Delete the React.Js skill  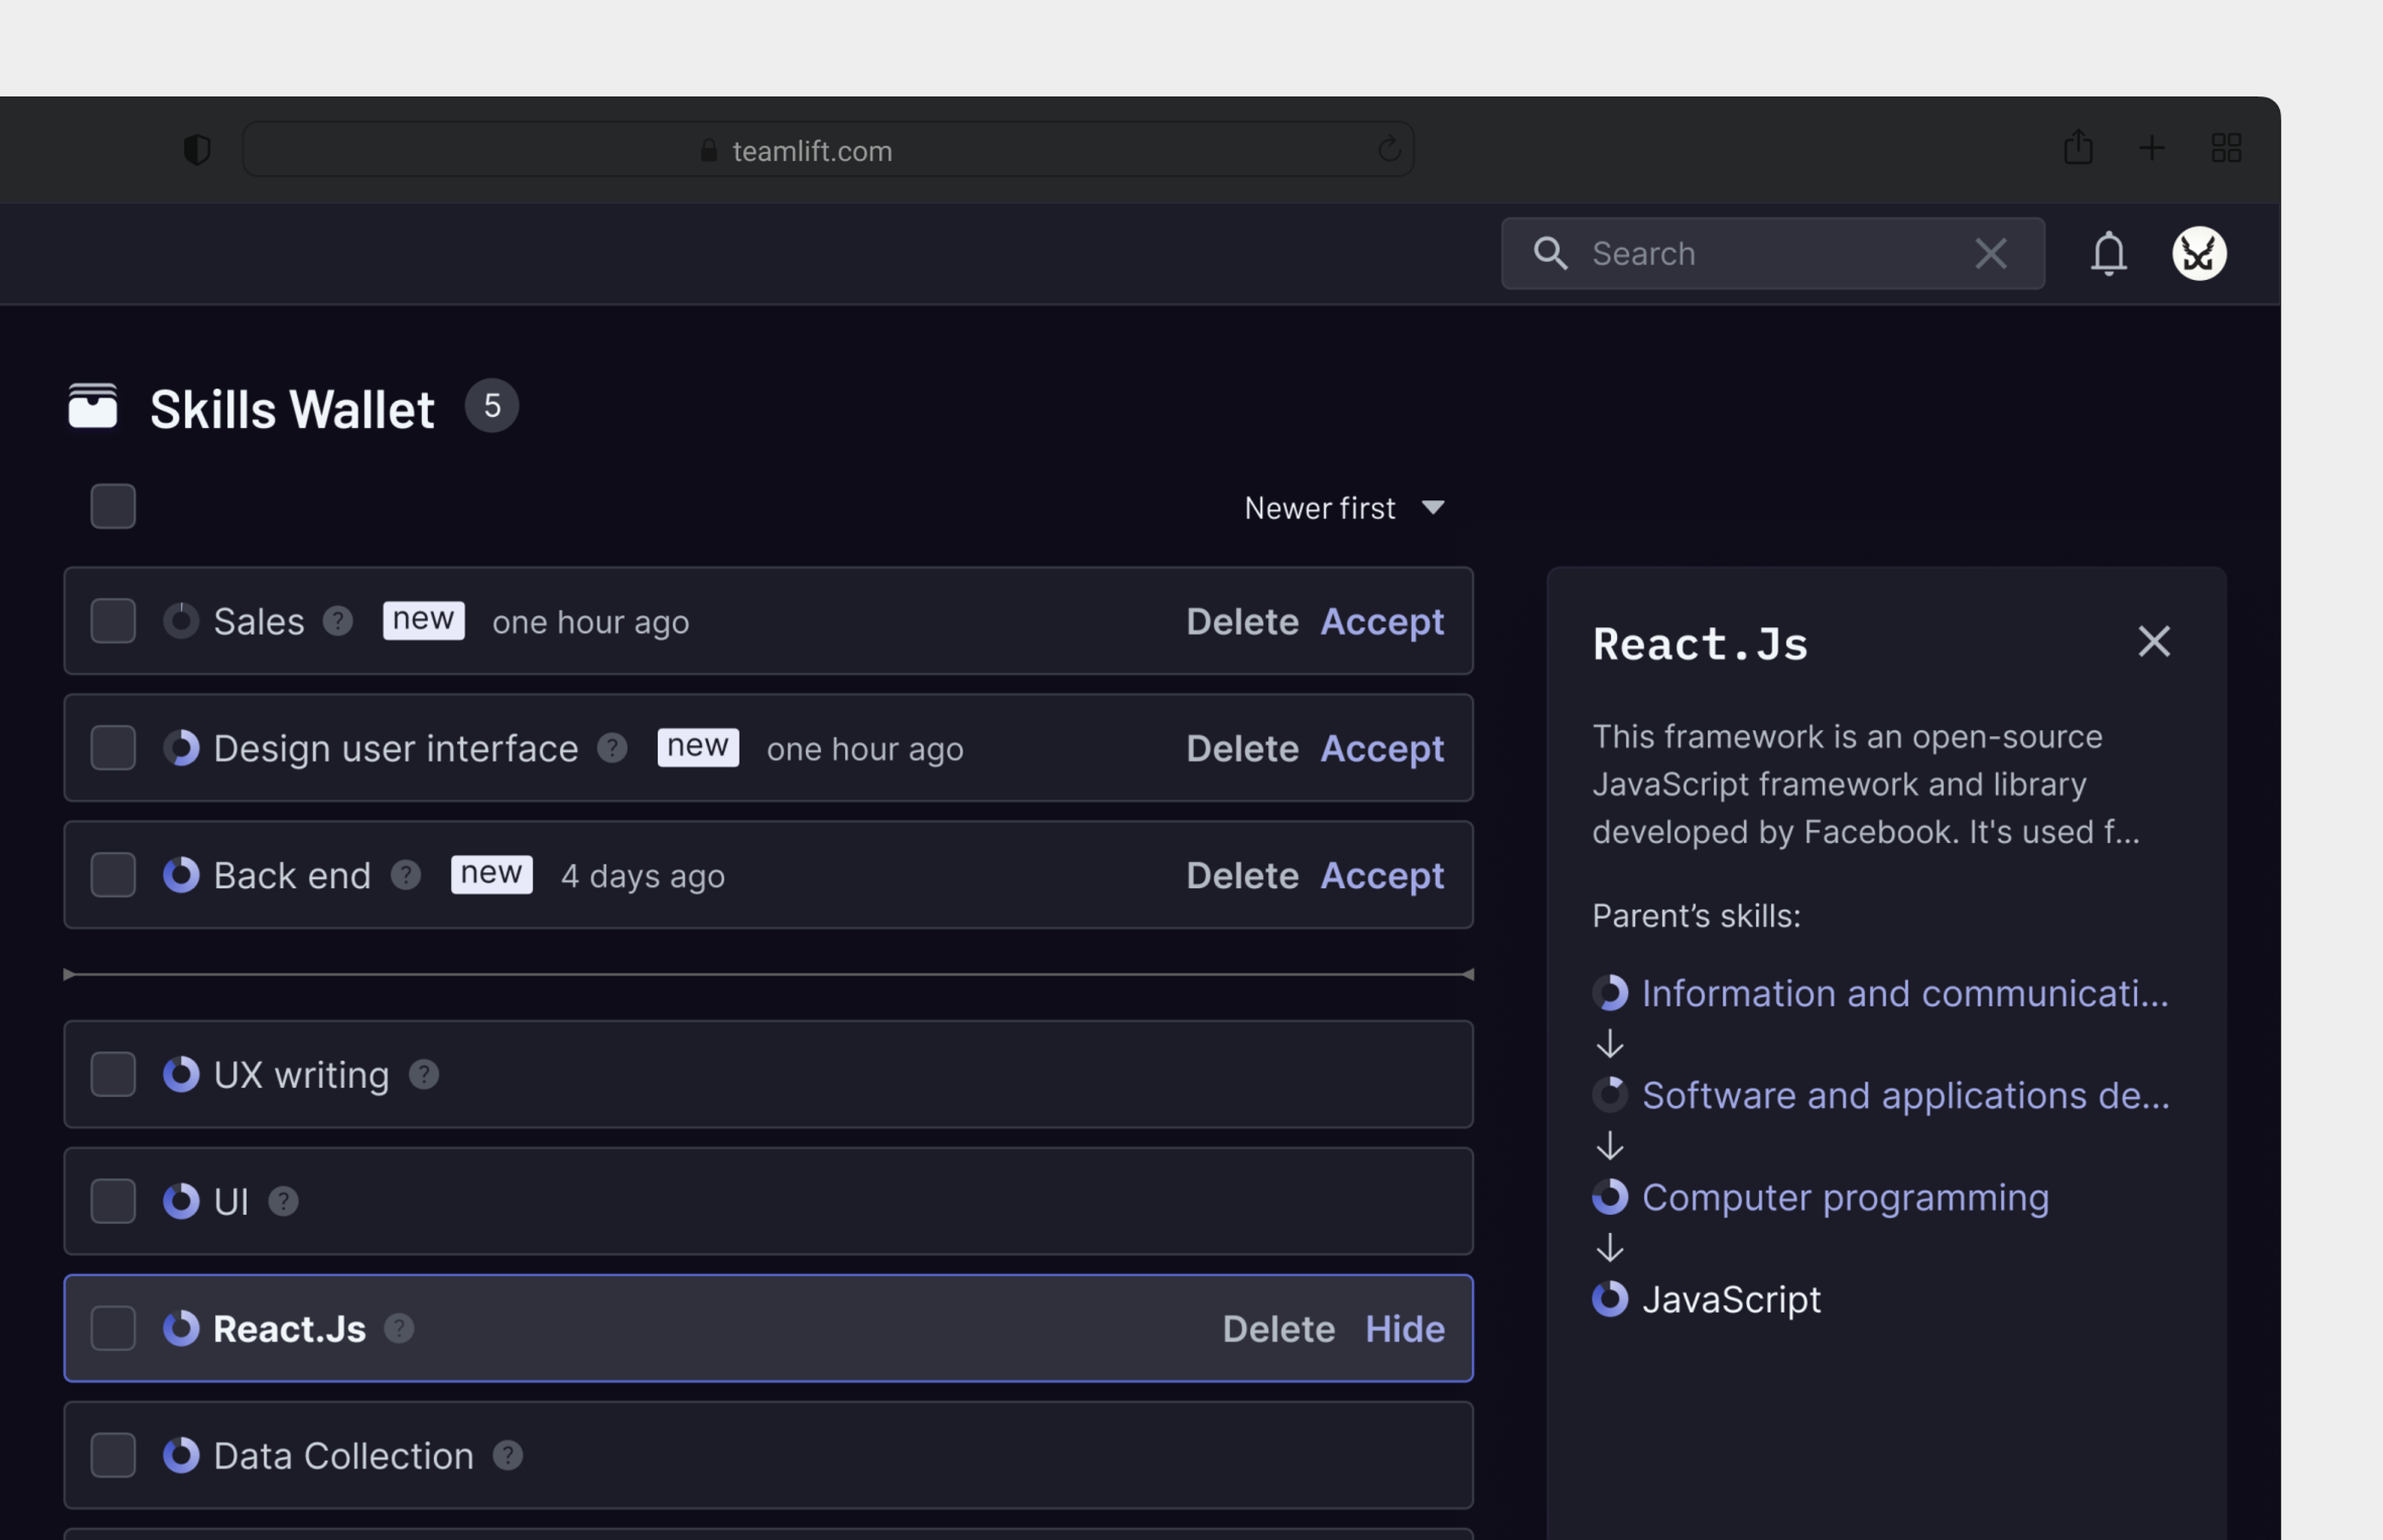(1278, 1329)
